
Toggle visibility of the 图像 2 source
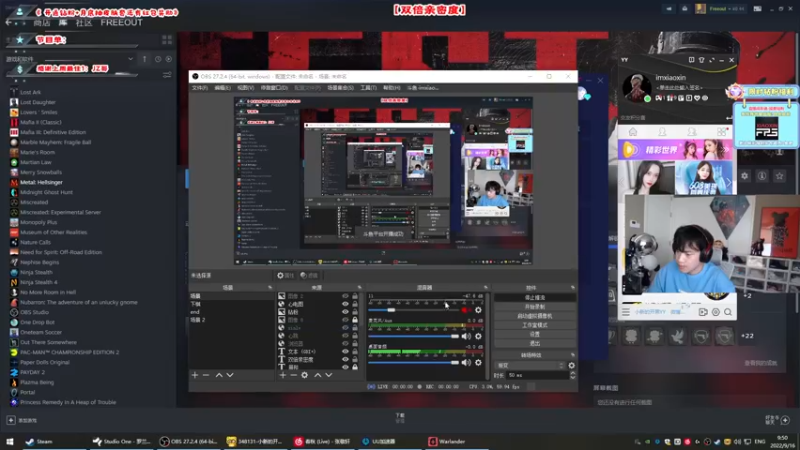pos(345,296)
